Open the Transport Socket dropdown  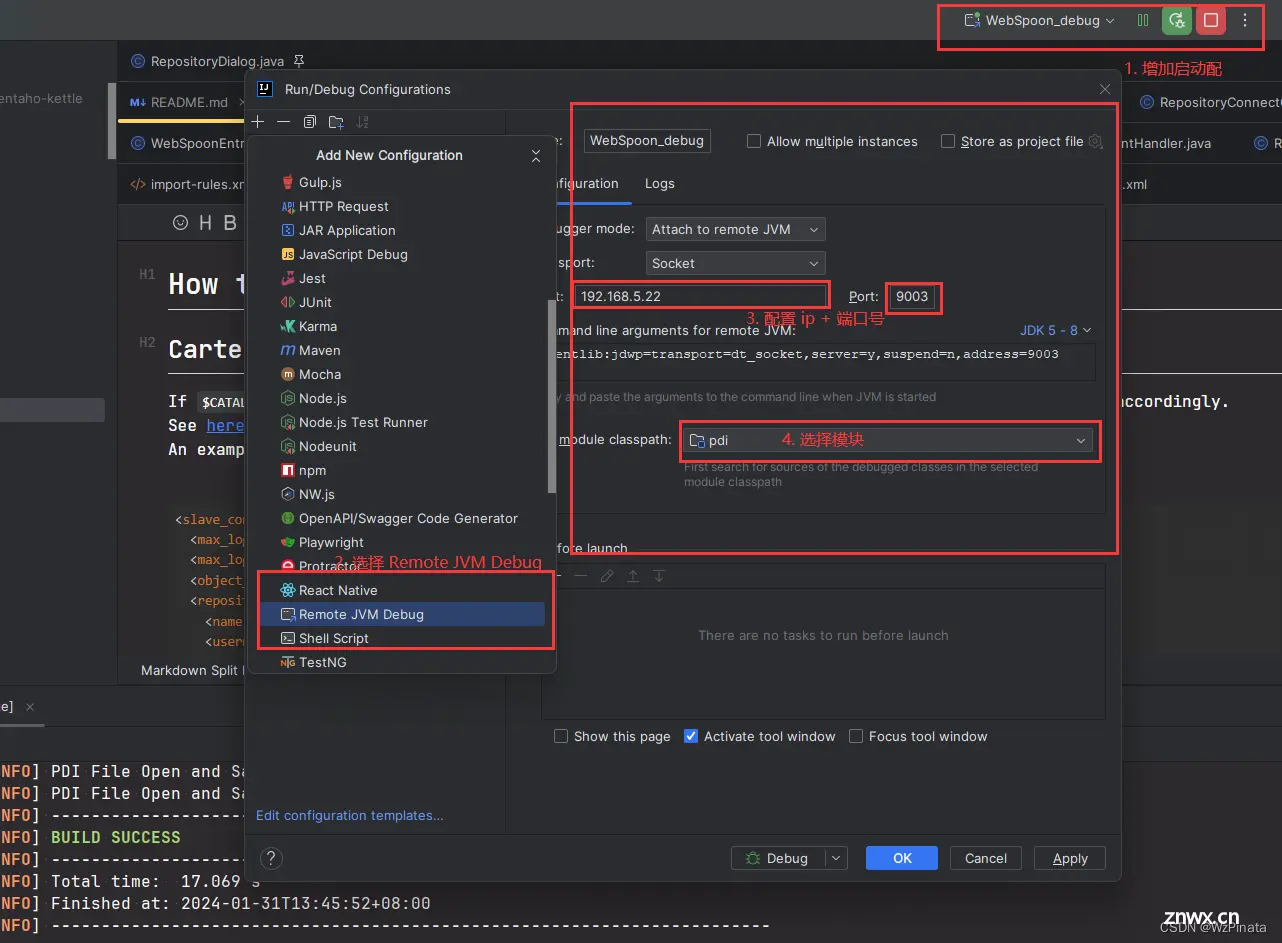[735, 263]
